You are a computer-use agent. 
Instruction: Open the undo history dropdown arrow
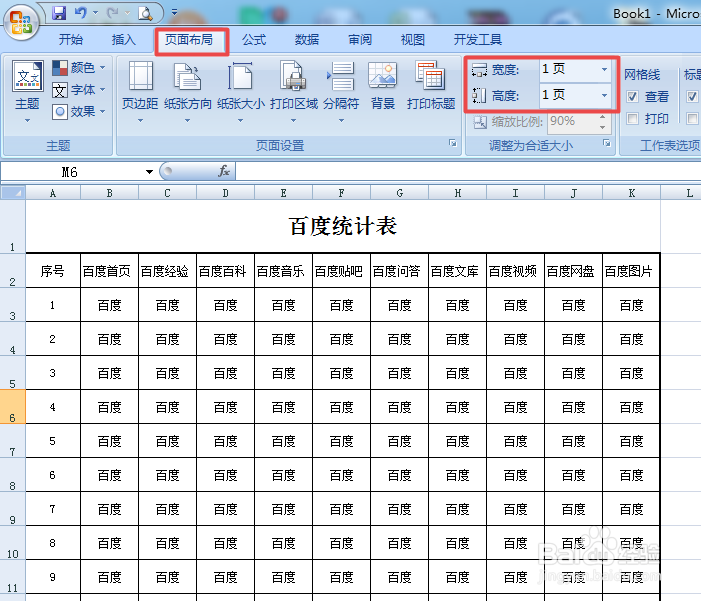point(95,13)
